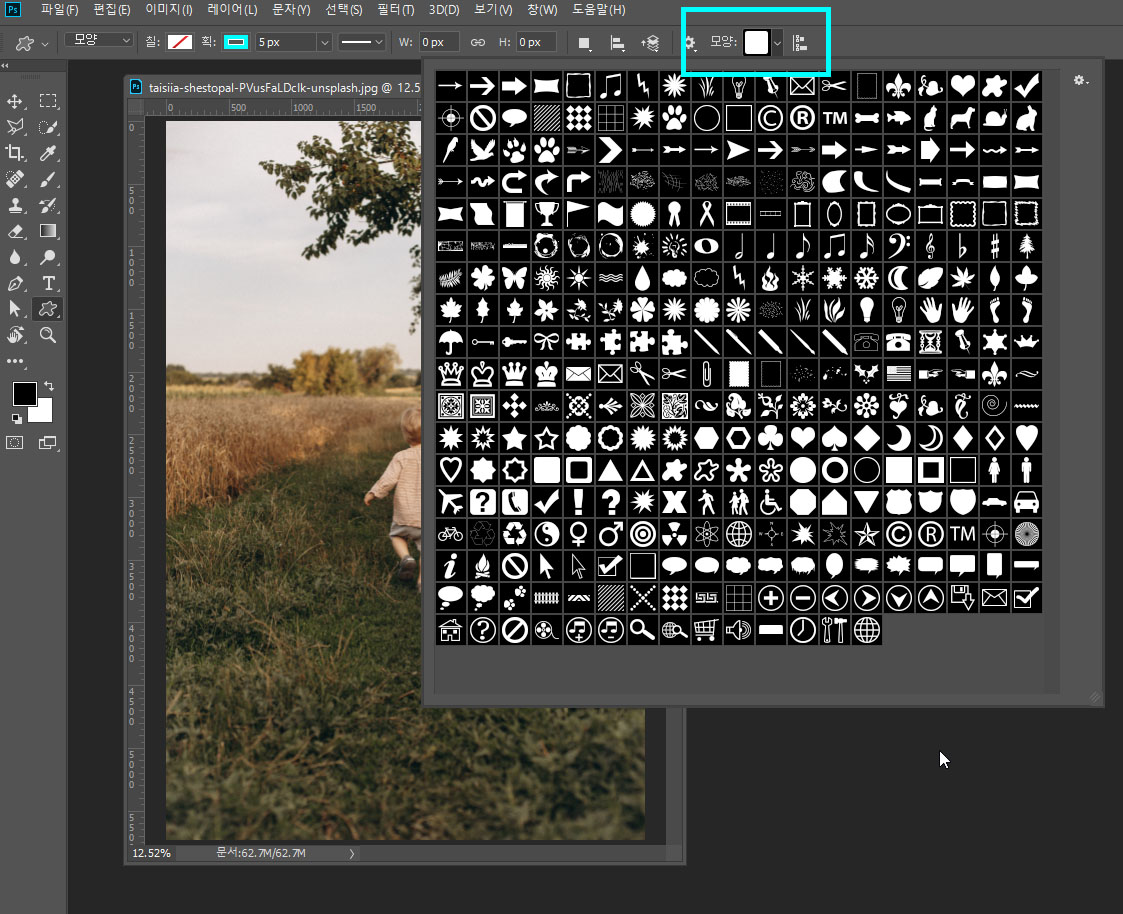
Task: Select the Gradient tool
Action: point(48,231)
